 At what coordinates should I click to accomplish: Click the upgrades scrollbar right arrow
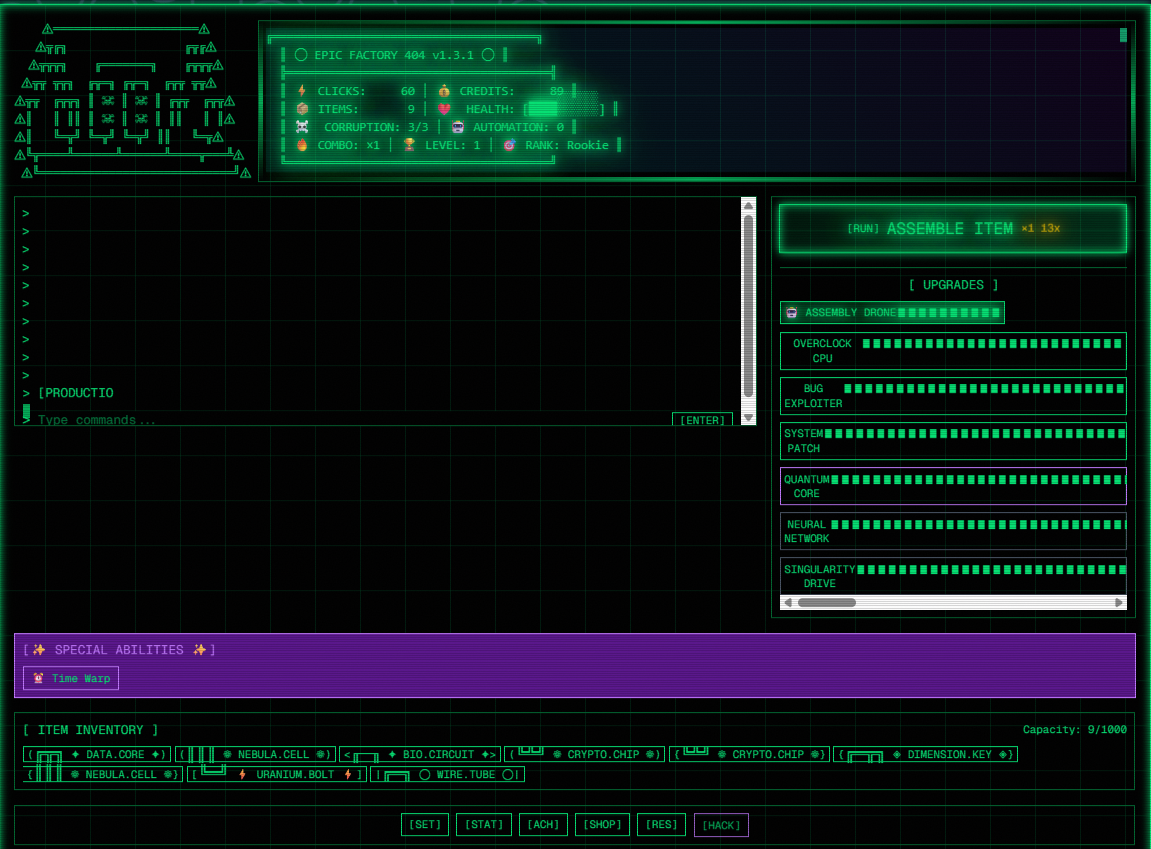[1119, 602]
